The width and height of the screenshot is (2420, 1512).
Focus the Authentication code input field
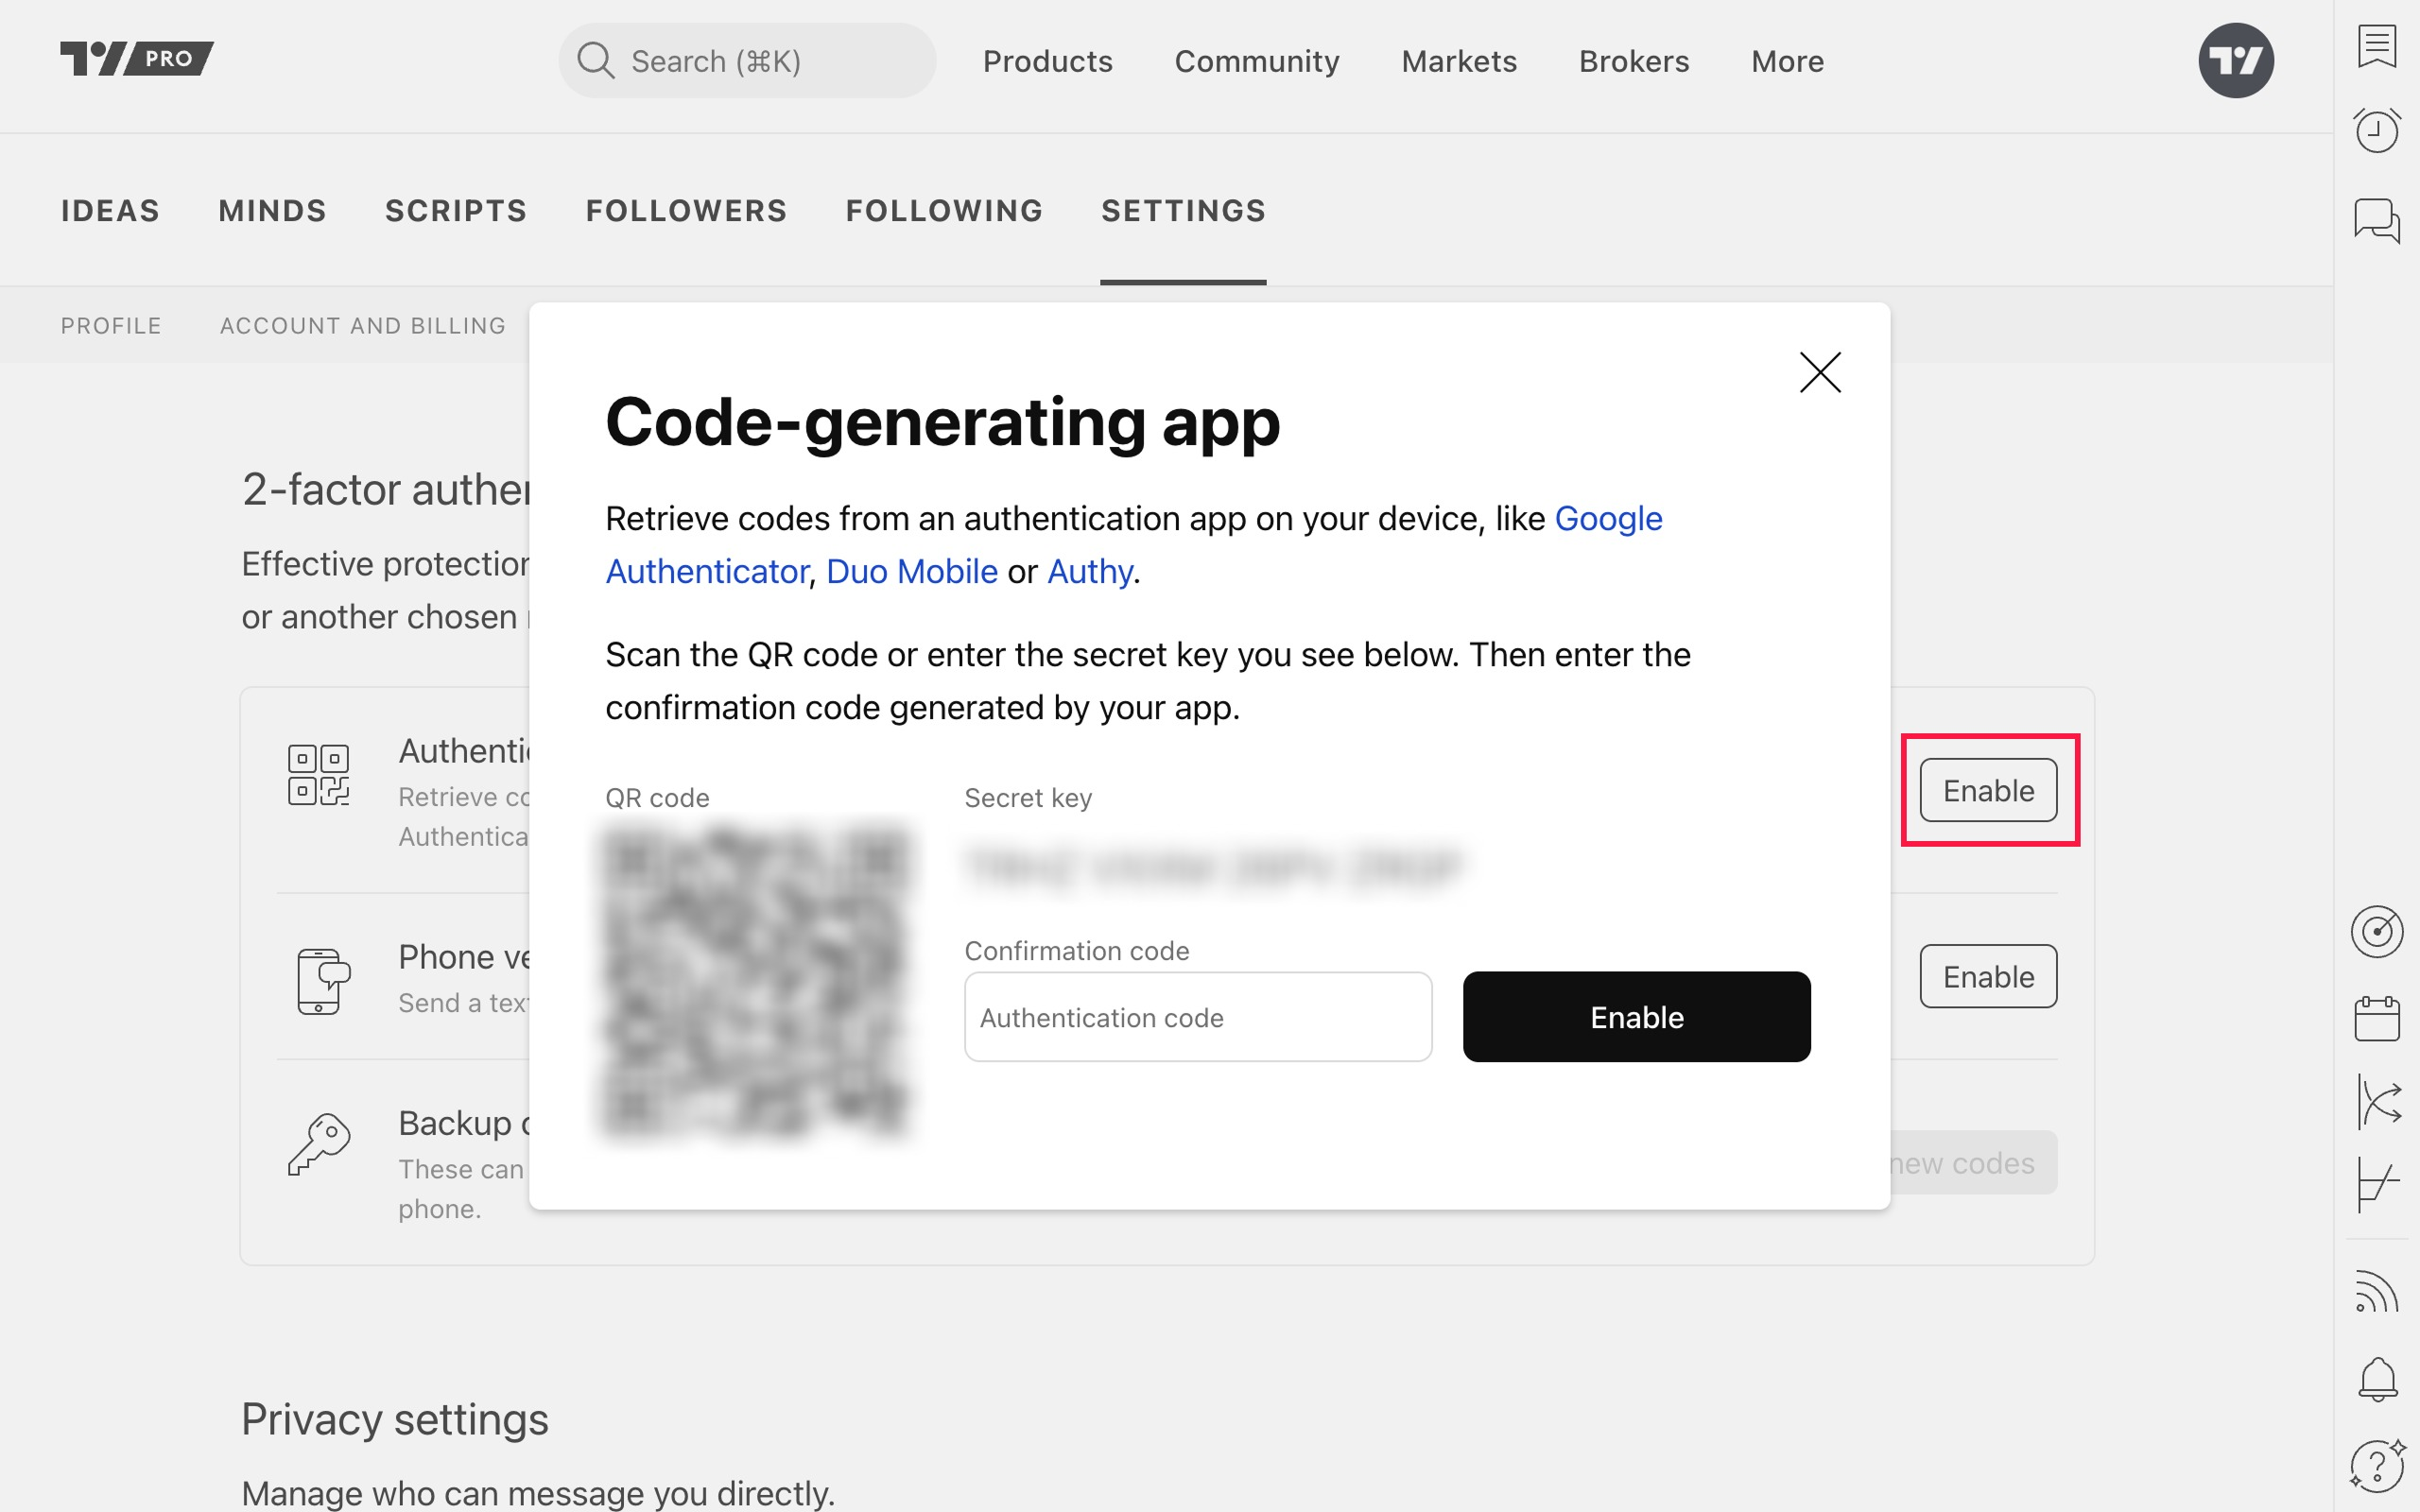1197,1017
